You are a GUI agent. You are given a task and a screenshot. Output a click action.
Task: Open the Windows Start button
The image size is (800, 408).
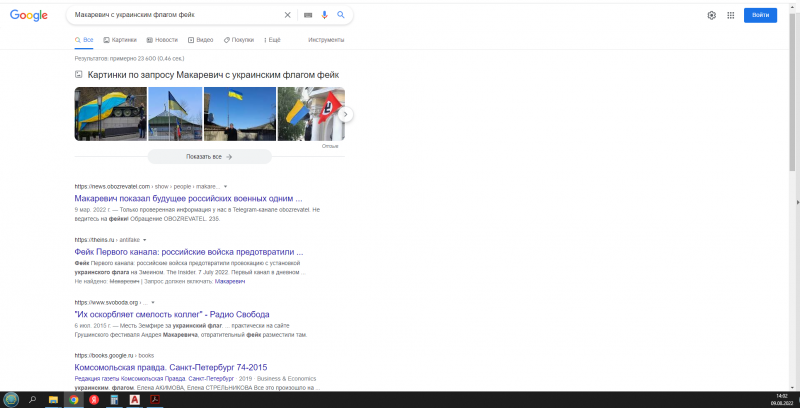pyautogui.click(x=11, y=400)
